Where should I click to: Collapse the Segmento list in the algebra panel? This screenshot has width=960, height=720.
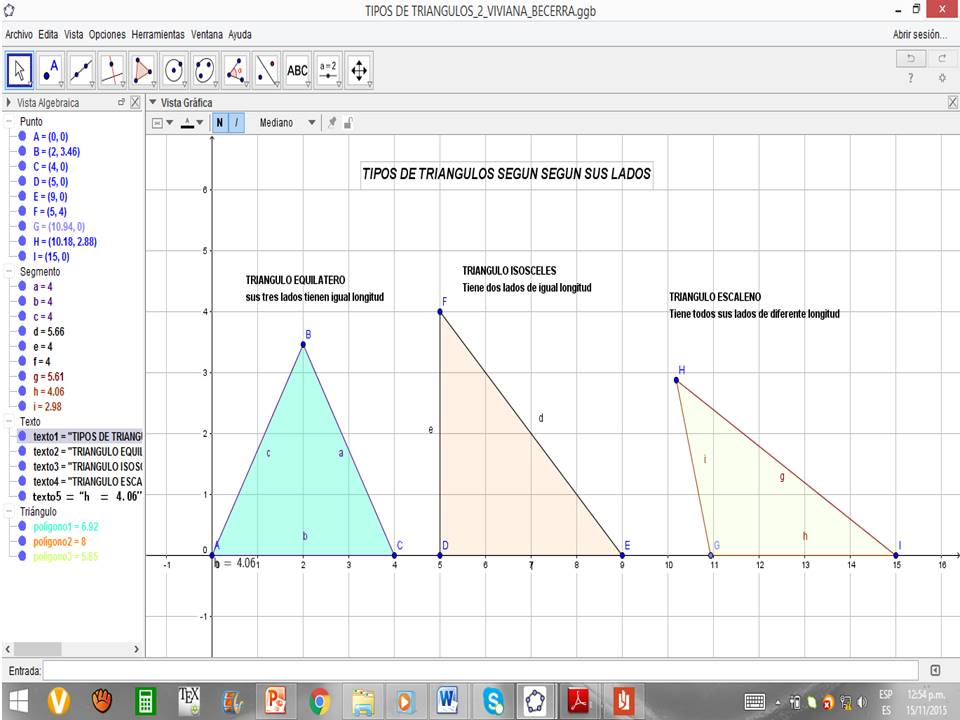point(8,271)
